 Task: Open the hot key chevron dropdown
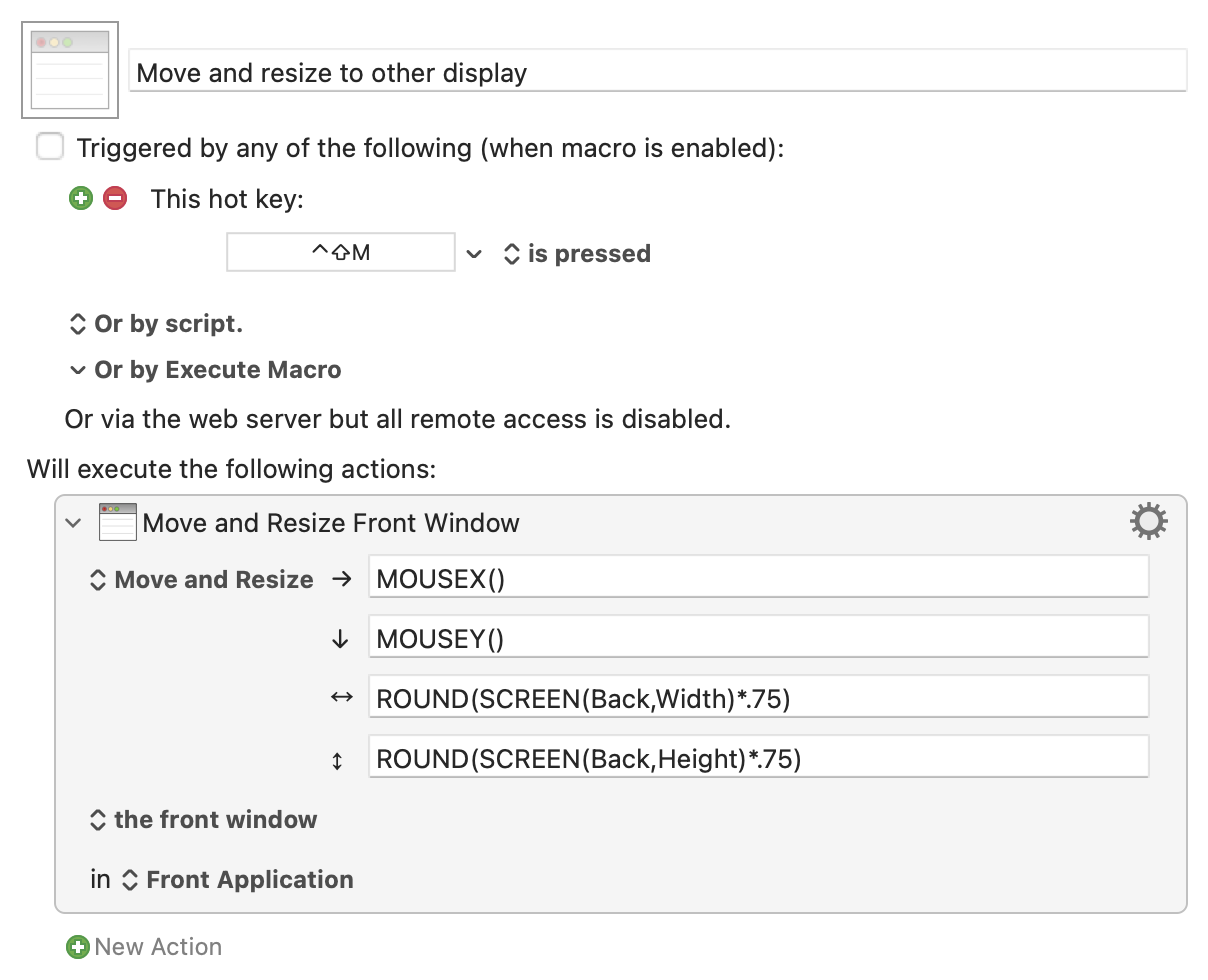click(474, 254)
